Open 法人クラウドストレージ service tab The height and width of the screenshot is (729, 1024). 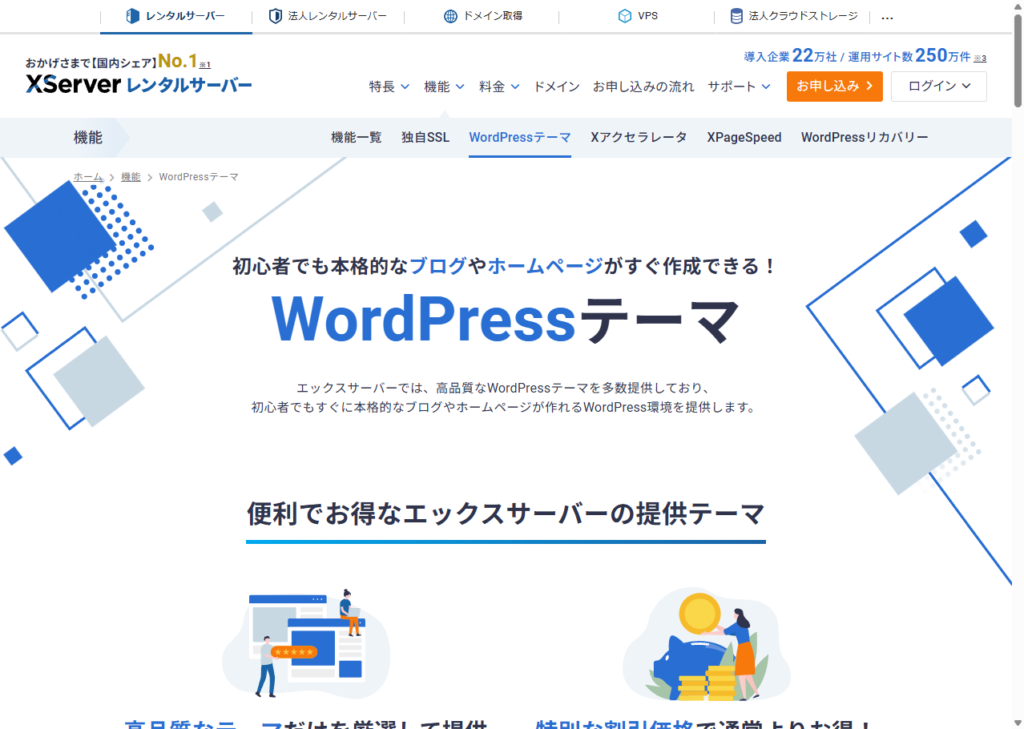tap(793, 16)
